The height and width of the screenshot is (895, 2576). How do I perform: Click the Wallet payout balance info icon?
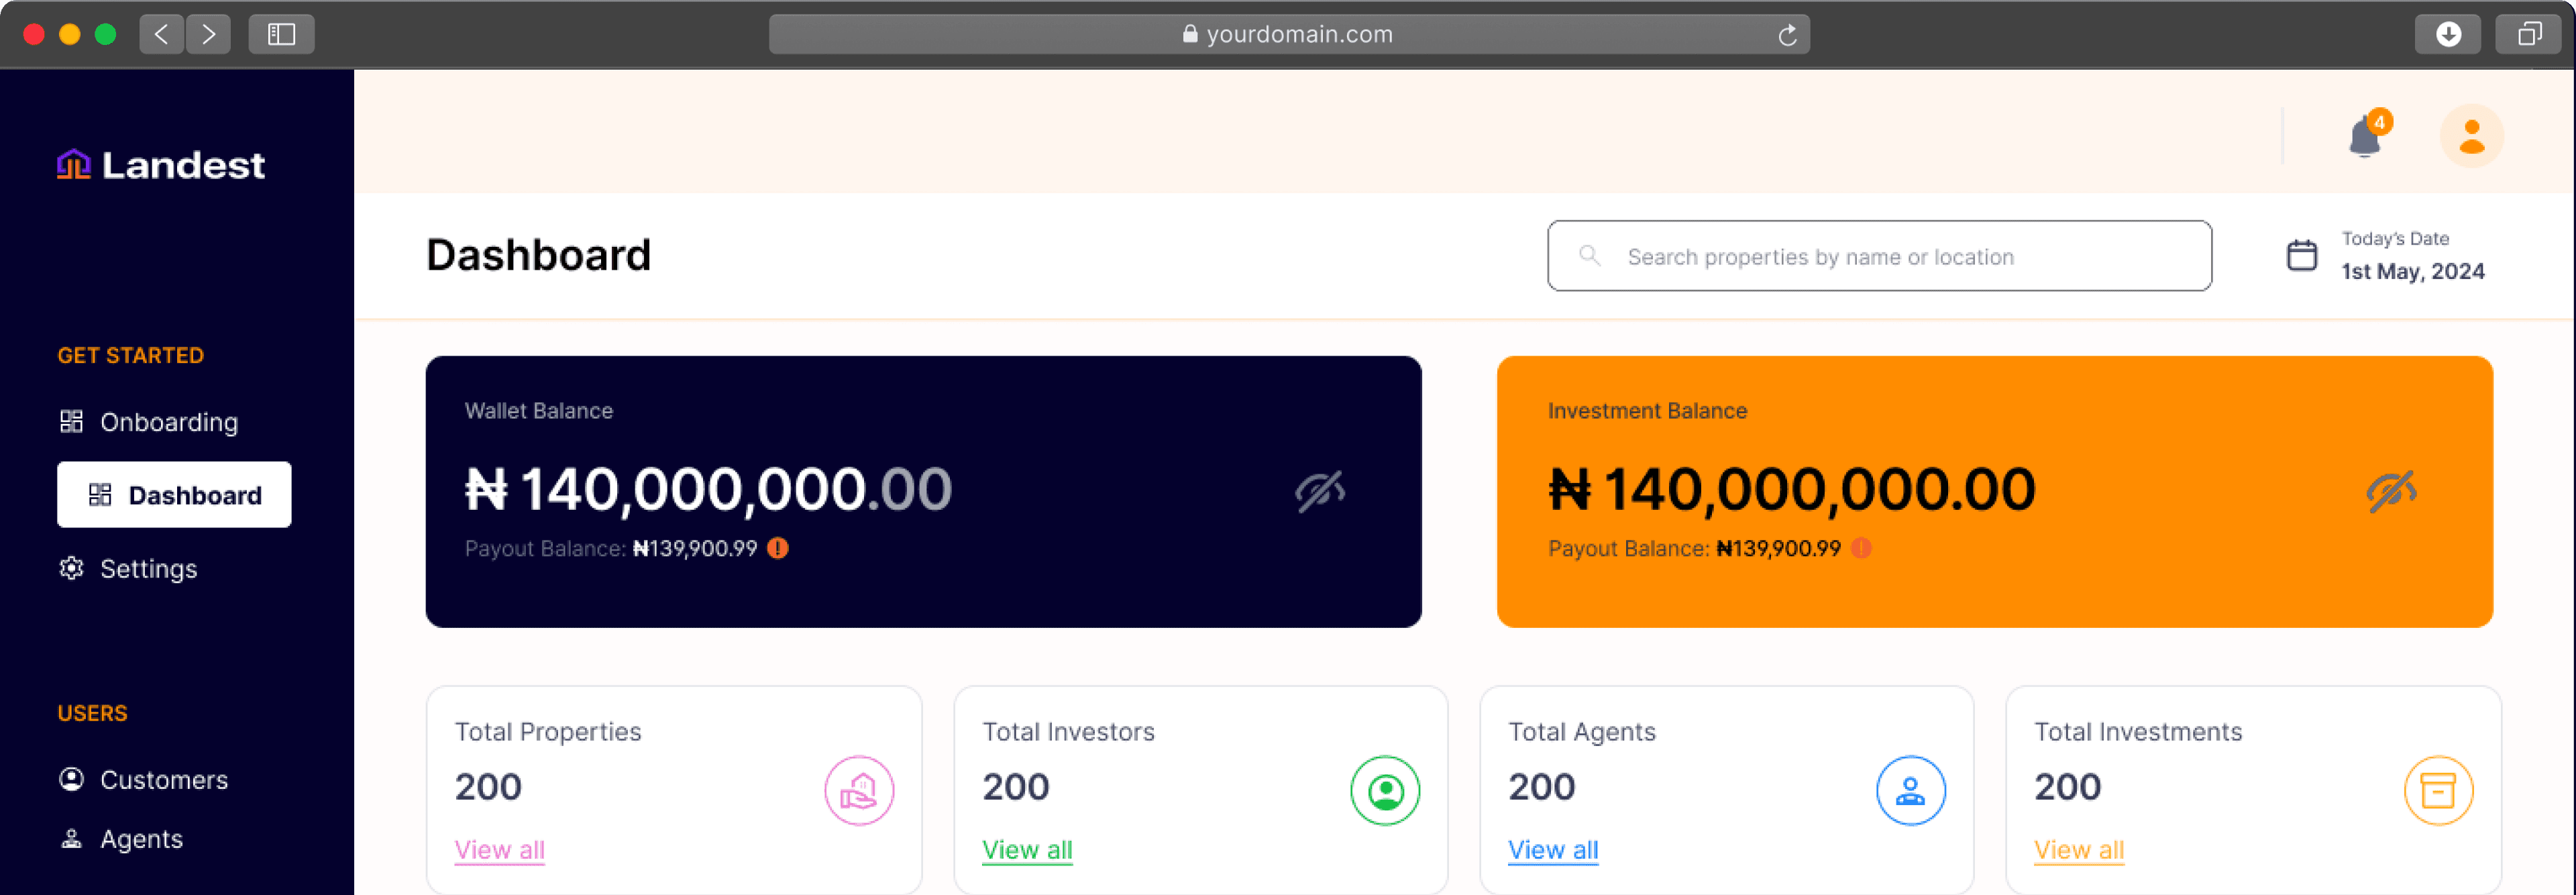(x=777, y=548)
